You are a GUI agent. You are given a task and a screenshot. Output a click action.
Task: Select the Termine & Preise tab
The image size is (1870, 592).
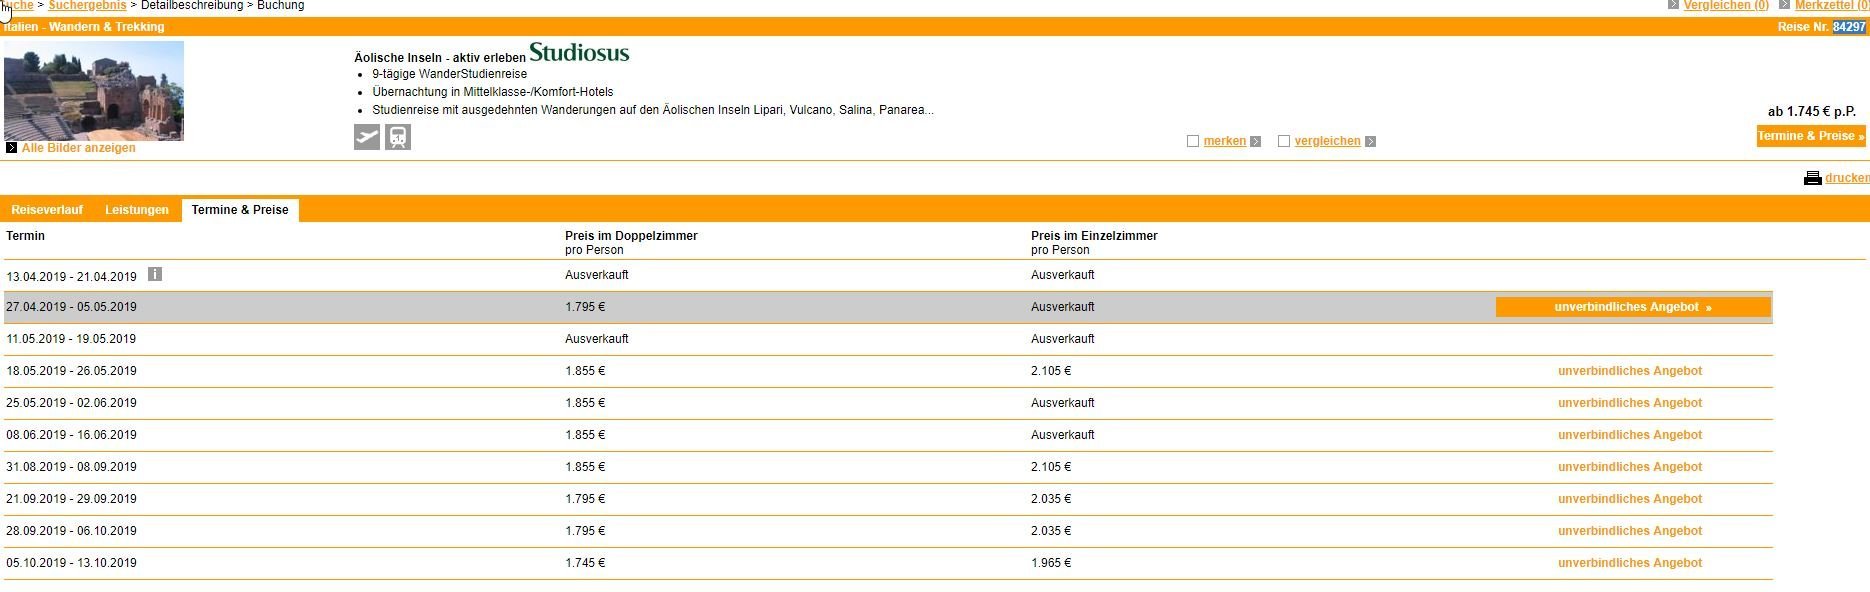240,210
